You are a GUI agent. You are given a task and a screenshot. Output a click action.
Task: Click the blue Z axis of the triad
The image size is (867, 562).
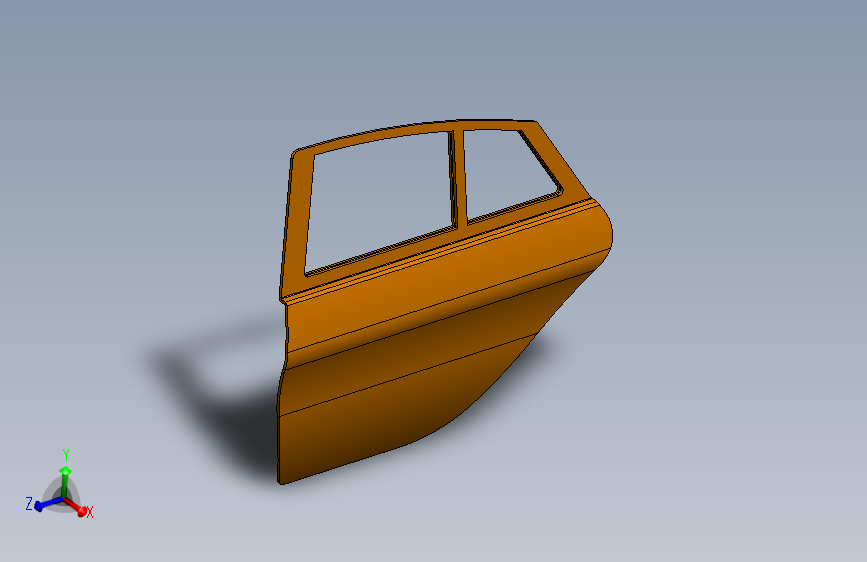tap(49, 504)
